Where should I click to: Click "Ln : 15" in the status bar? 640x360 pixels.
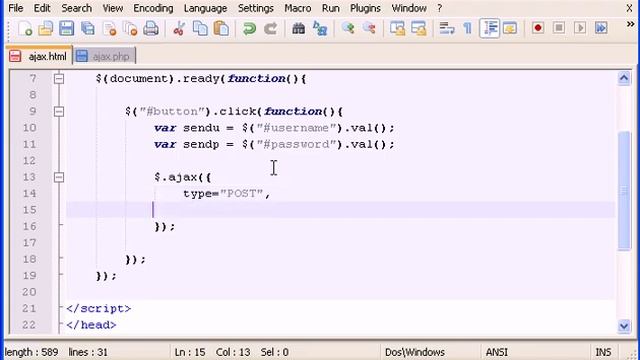[x=190, y=352]
